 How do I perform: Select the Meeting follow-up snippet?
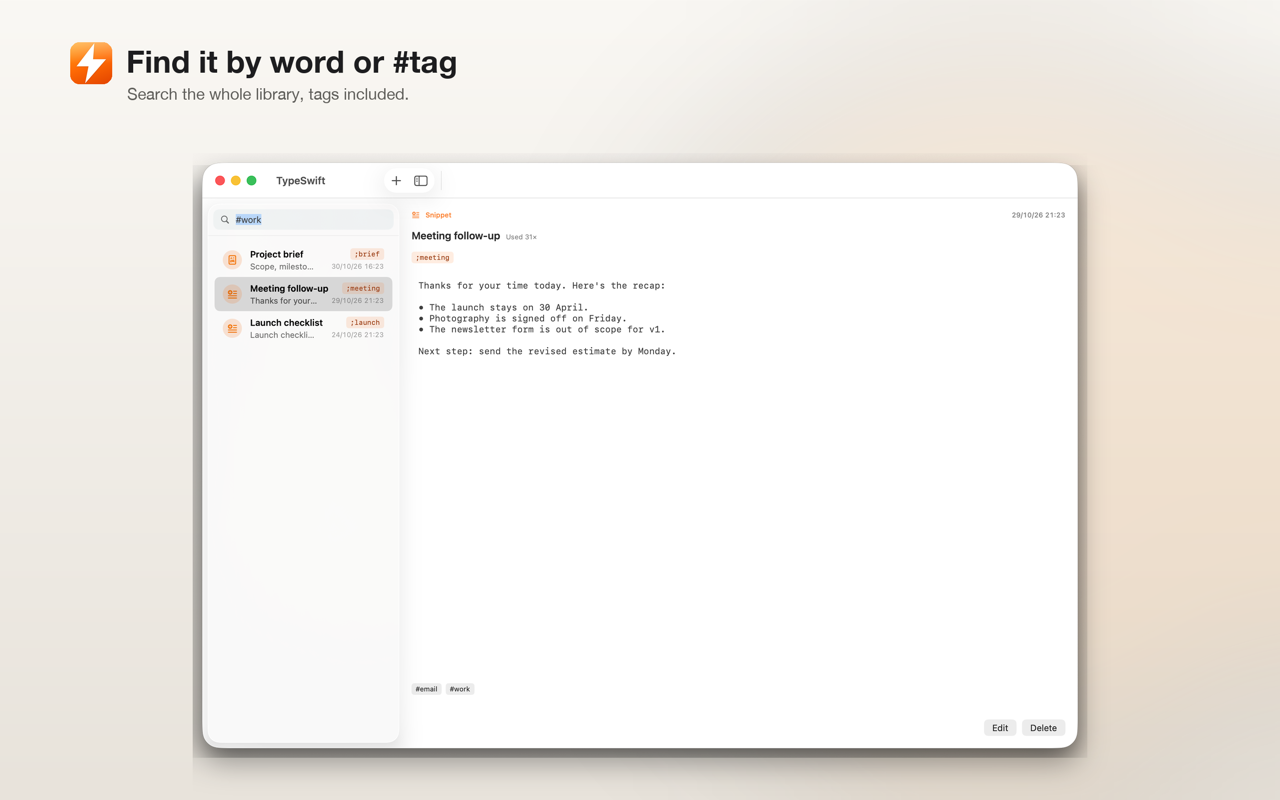[304, 294]
